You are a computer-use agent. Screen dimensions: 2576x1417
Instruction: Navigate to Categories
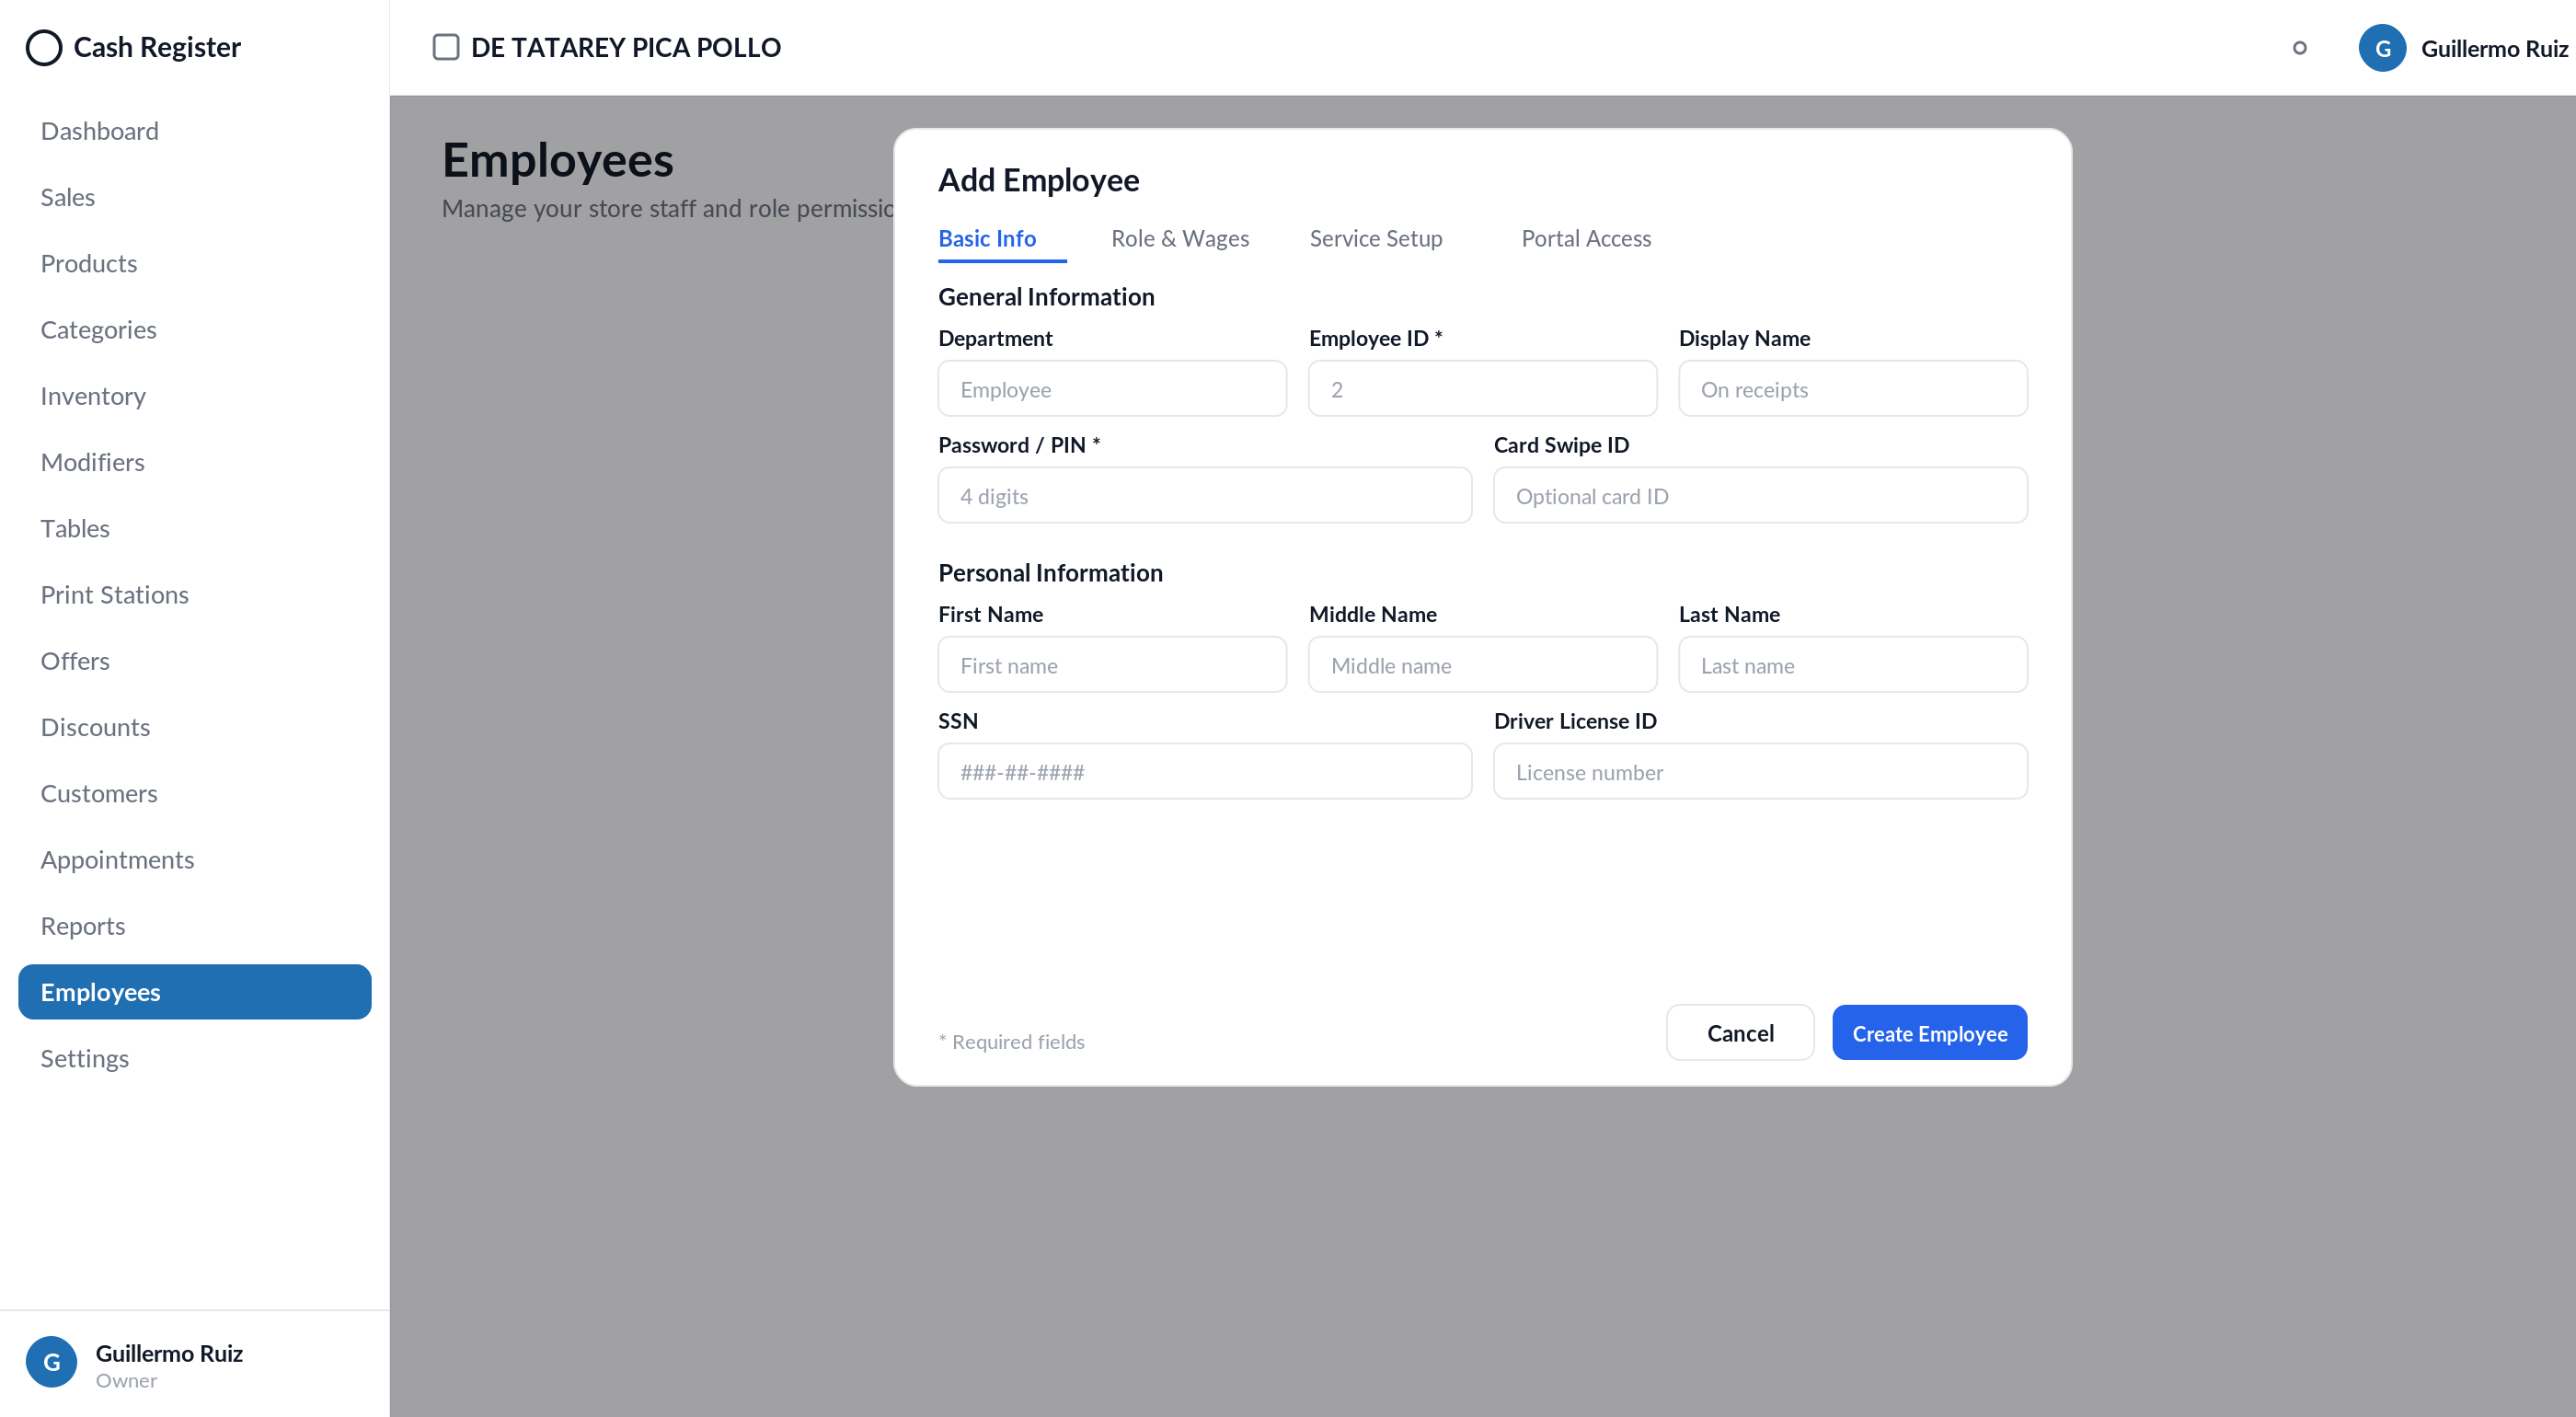[x=195, y=330]
